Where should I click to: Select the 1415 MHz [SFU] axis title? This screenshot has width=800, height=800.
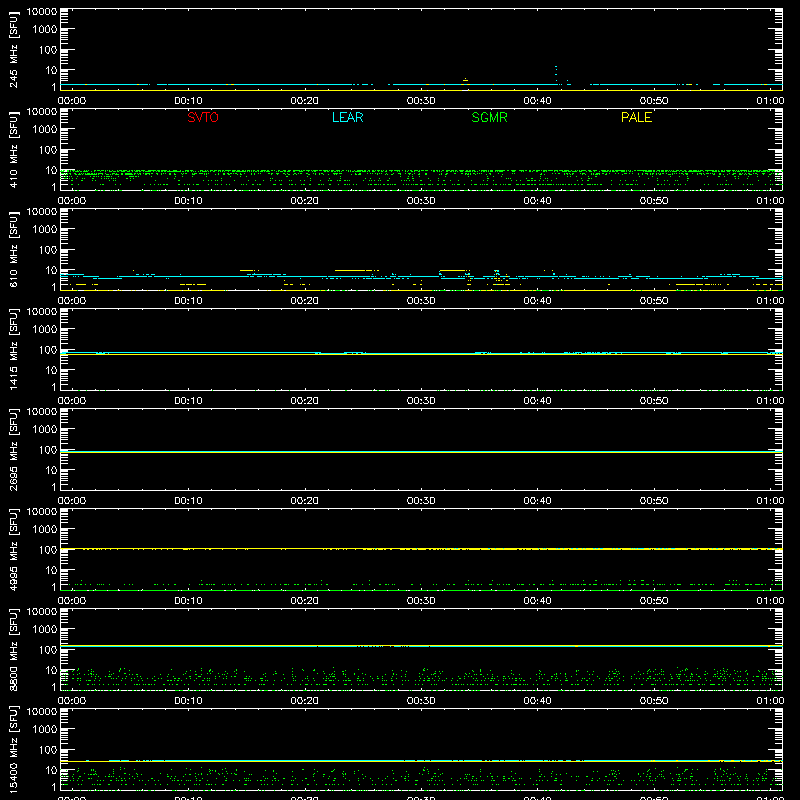(13, 349)
